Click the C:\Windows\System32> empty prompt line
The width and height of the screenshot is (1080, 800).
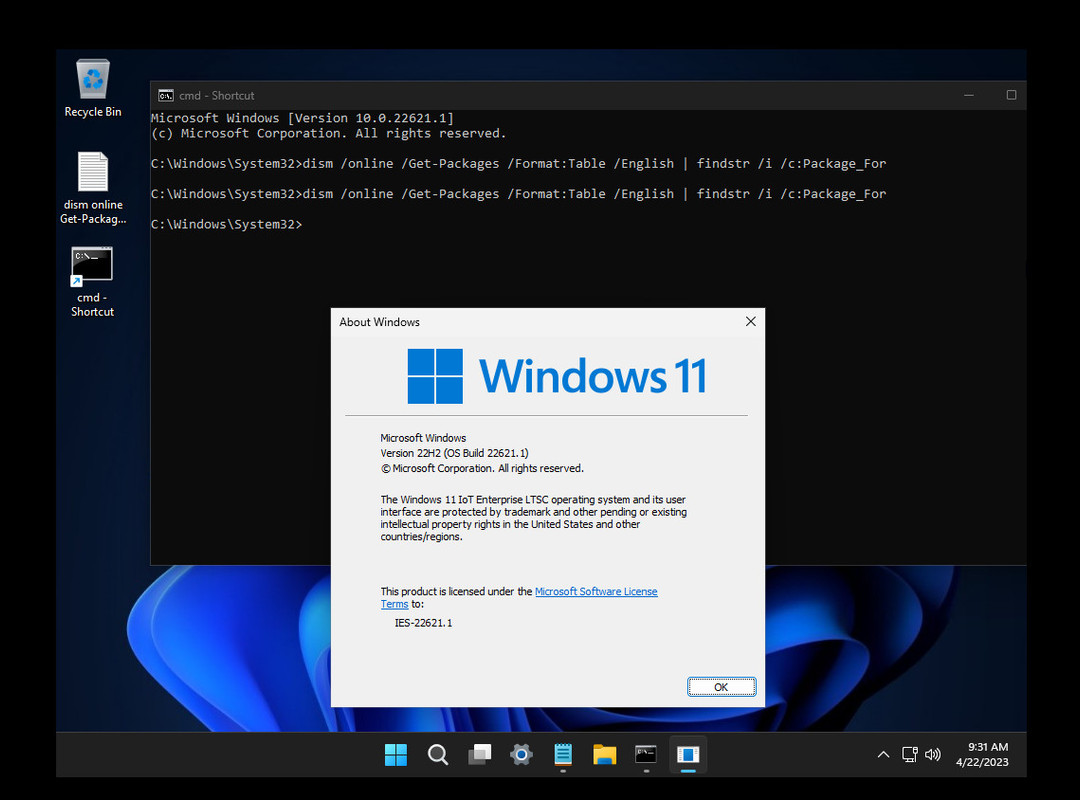point(227,225)
